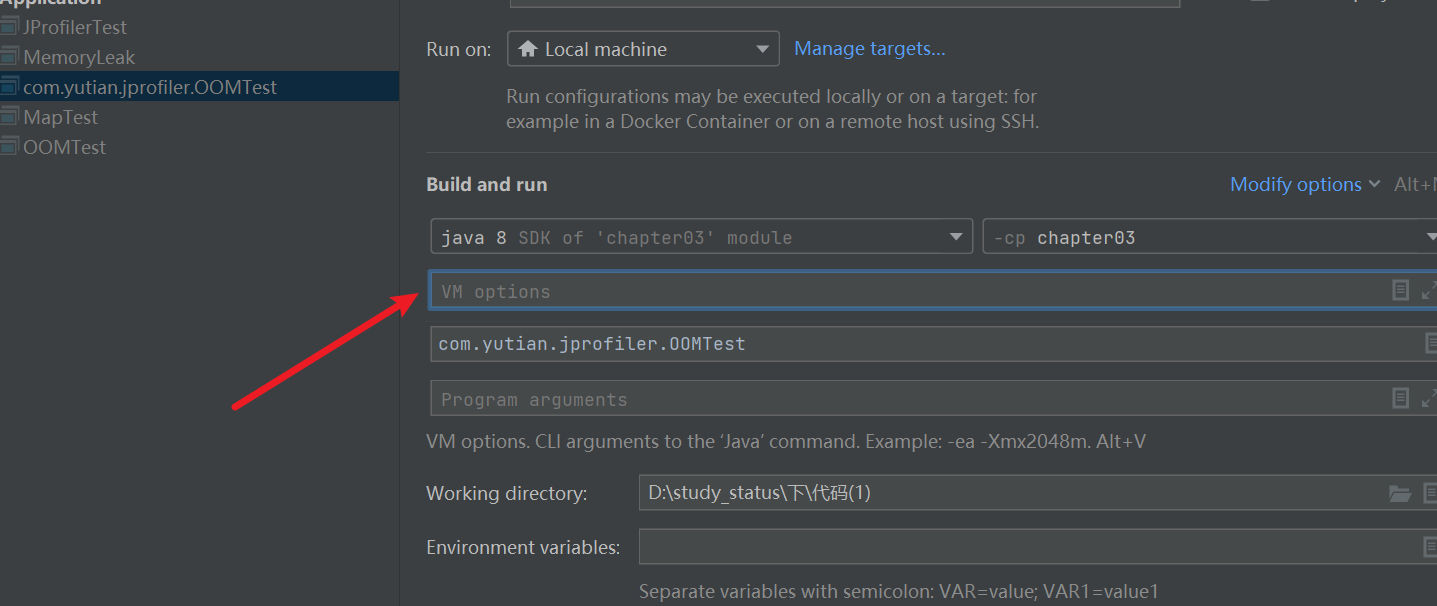Click the Manage targets link

click(869, 48)
